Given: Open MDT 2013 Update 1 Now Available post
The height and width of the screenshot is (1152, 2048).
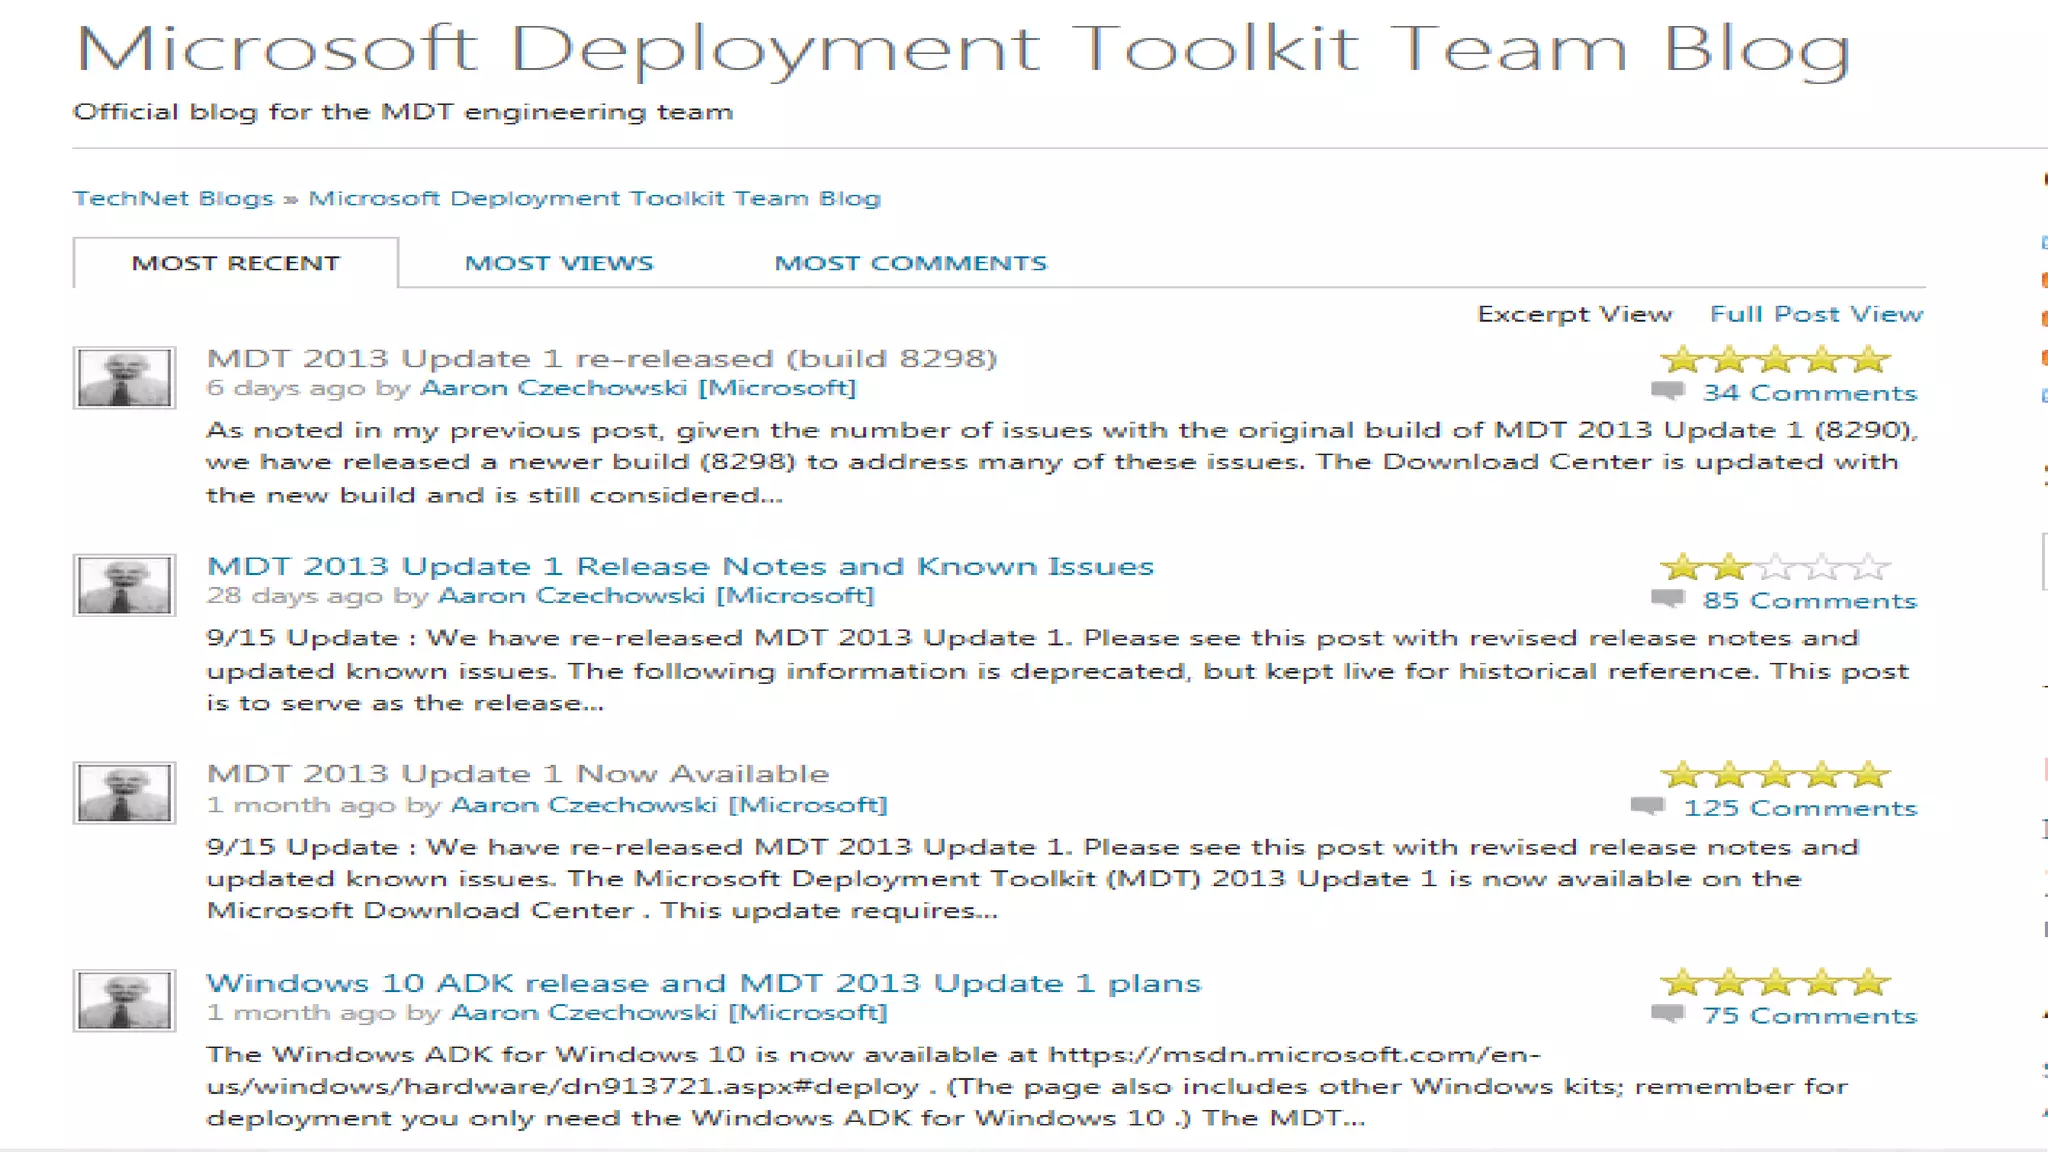Looking at the screenshot, I should (x=518, y=774).
